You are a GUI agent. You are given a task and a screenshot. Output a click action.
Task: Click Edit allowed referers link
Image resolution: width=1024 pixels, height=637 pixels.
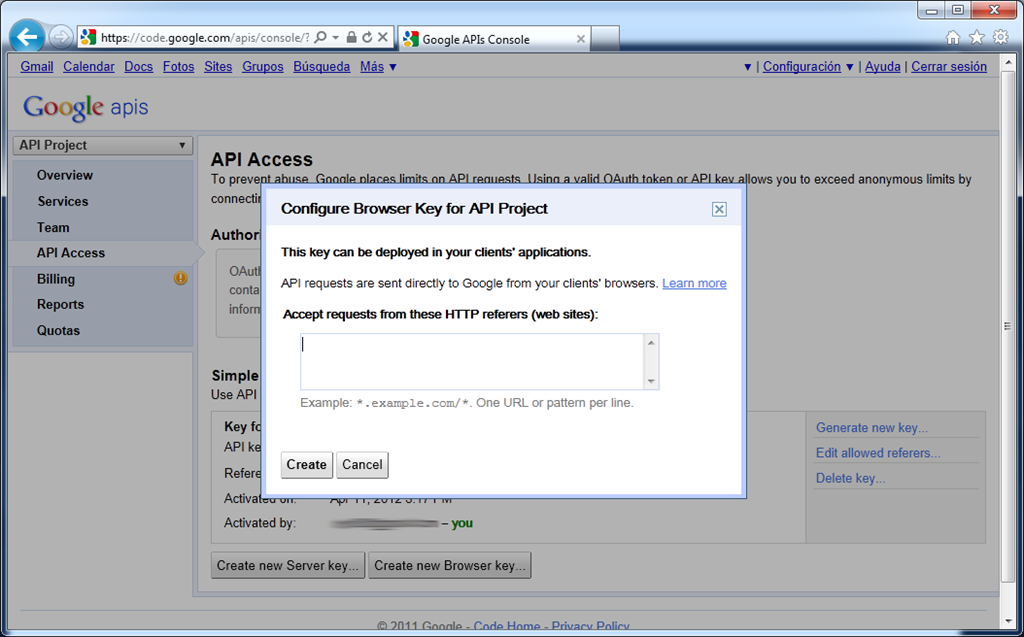(x=878, y=453)
